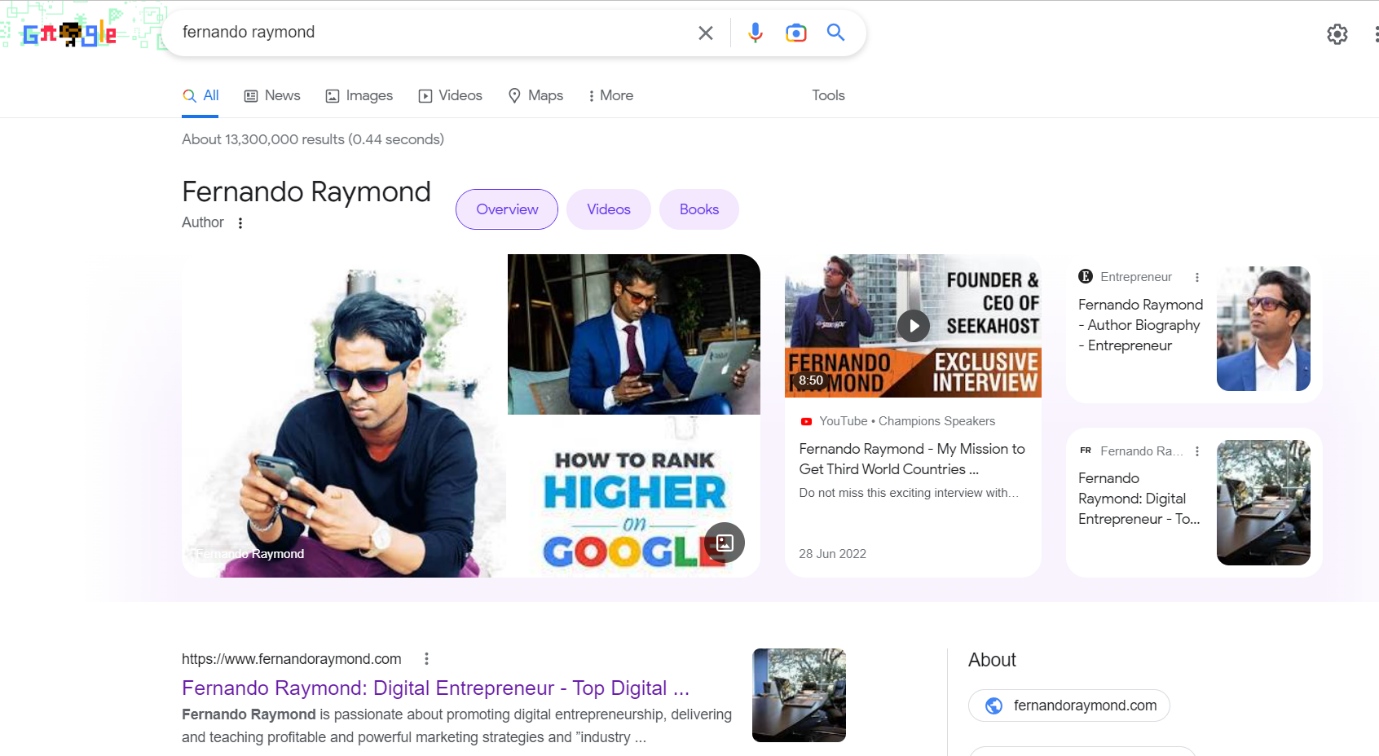Viewport: 1379px width, 756px height.
Task: Open the thumbnail beside the fernandoraymond.com result
Action: click(799, 695)
